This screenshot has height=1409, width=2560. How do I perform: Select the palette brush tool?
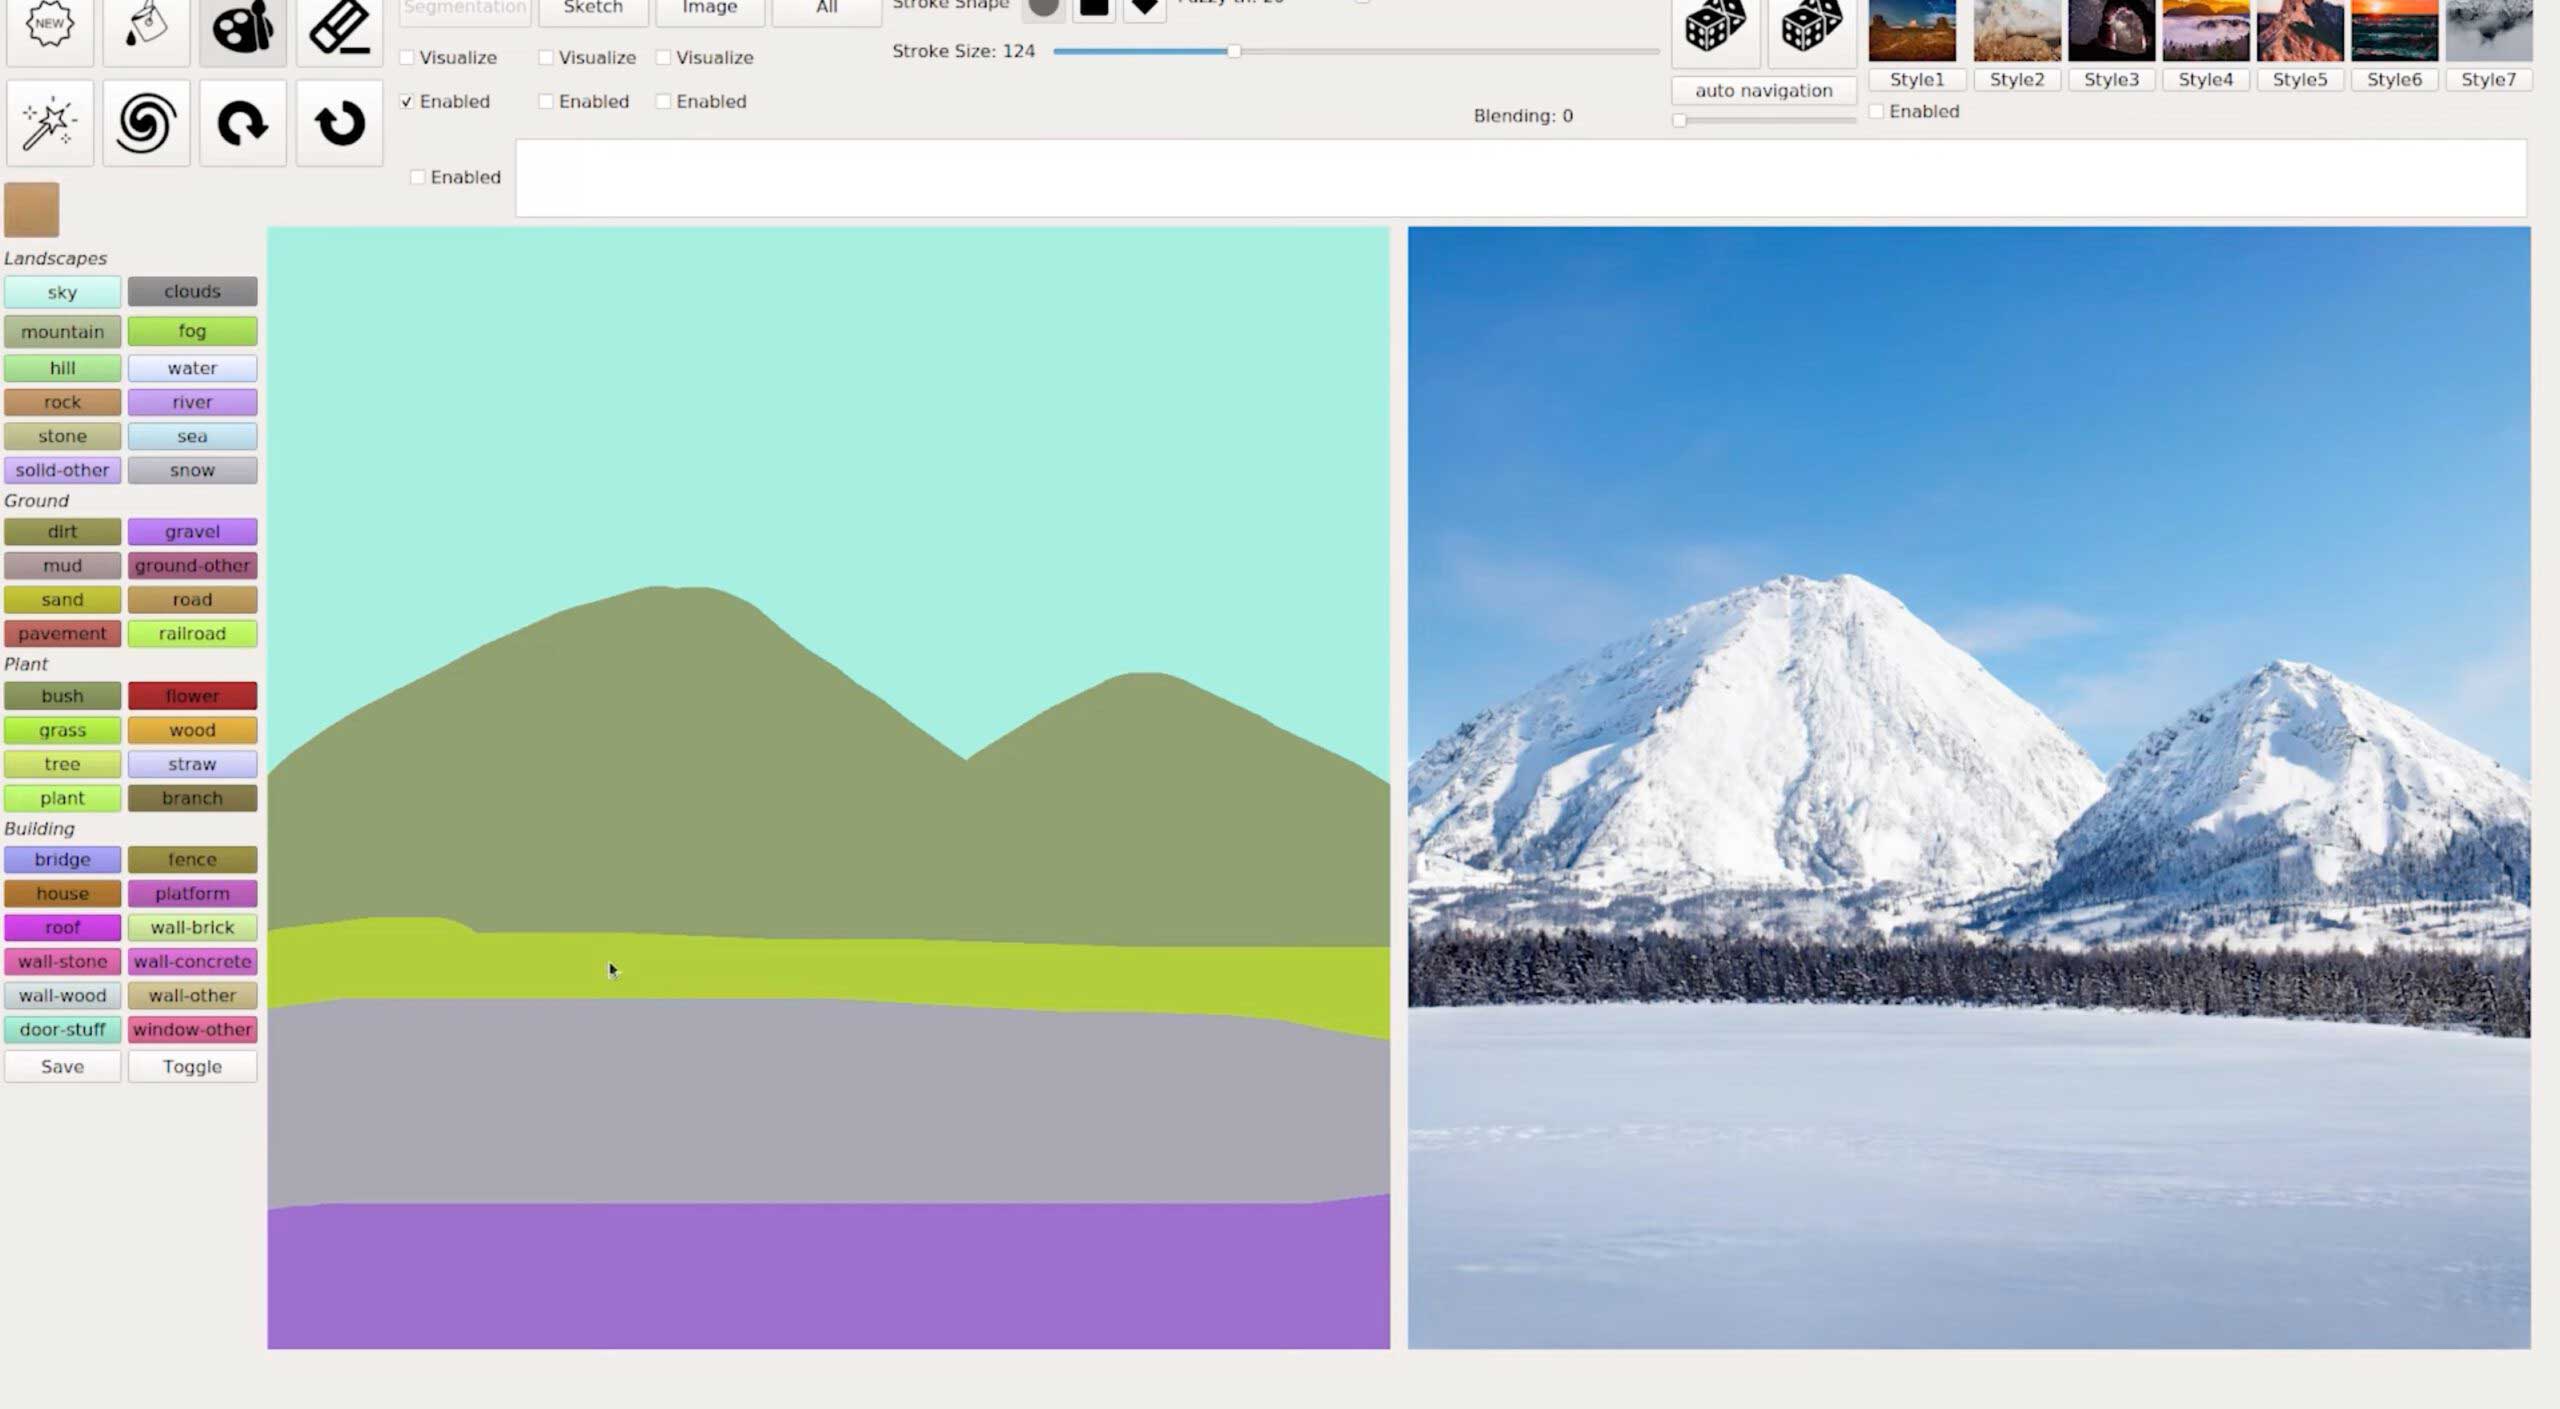click(x=242, y=28)
